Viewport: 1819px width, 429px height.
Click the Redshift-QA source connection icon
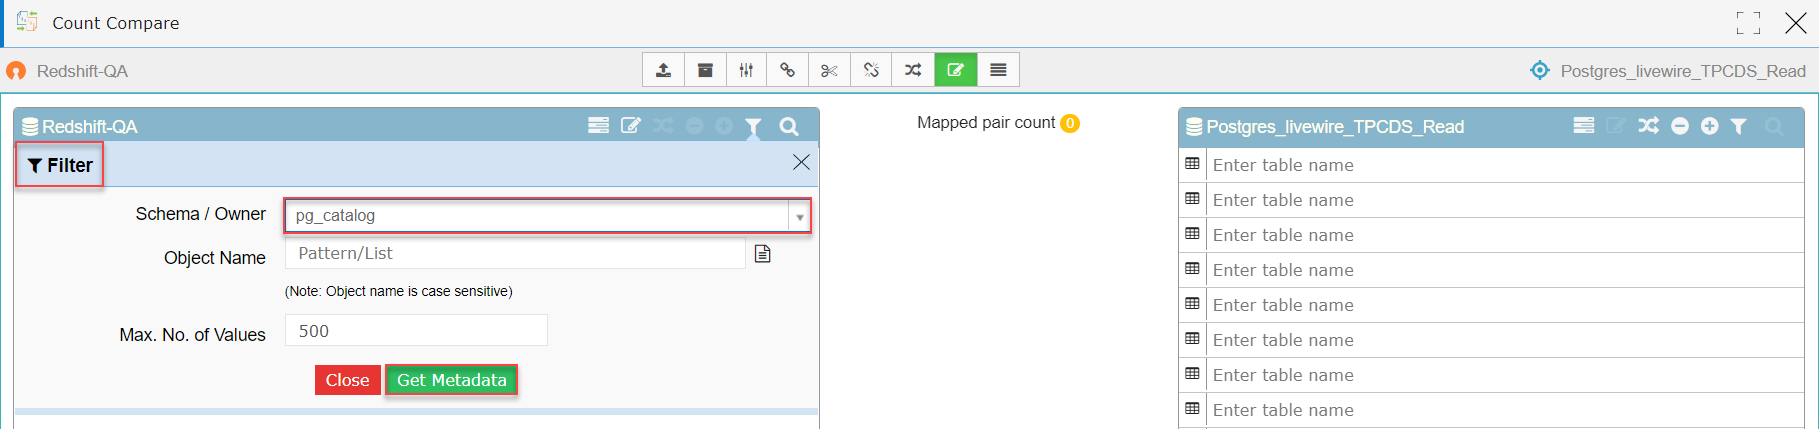point(16,71)
